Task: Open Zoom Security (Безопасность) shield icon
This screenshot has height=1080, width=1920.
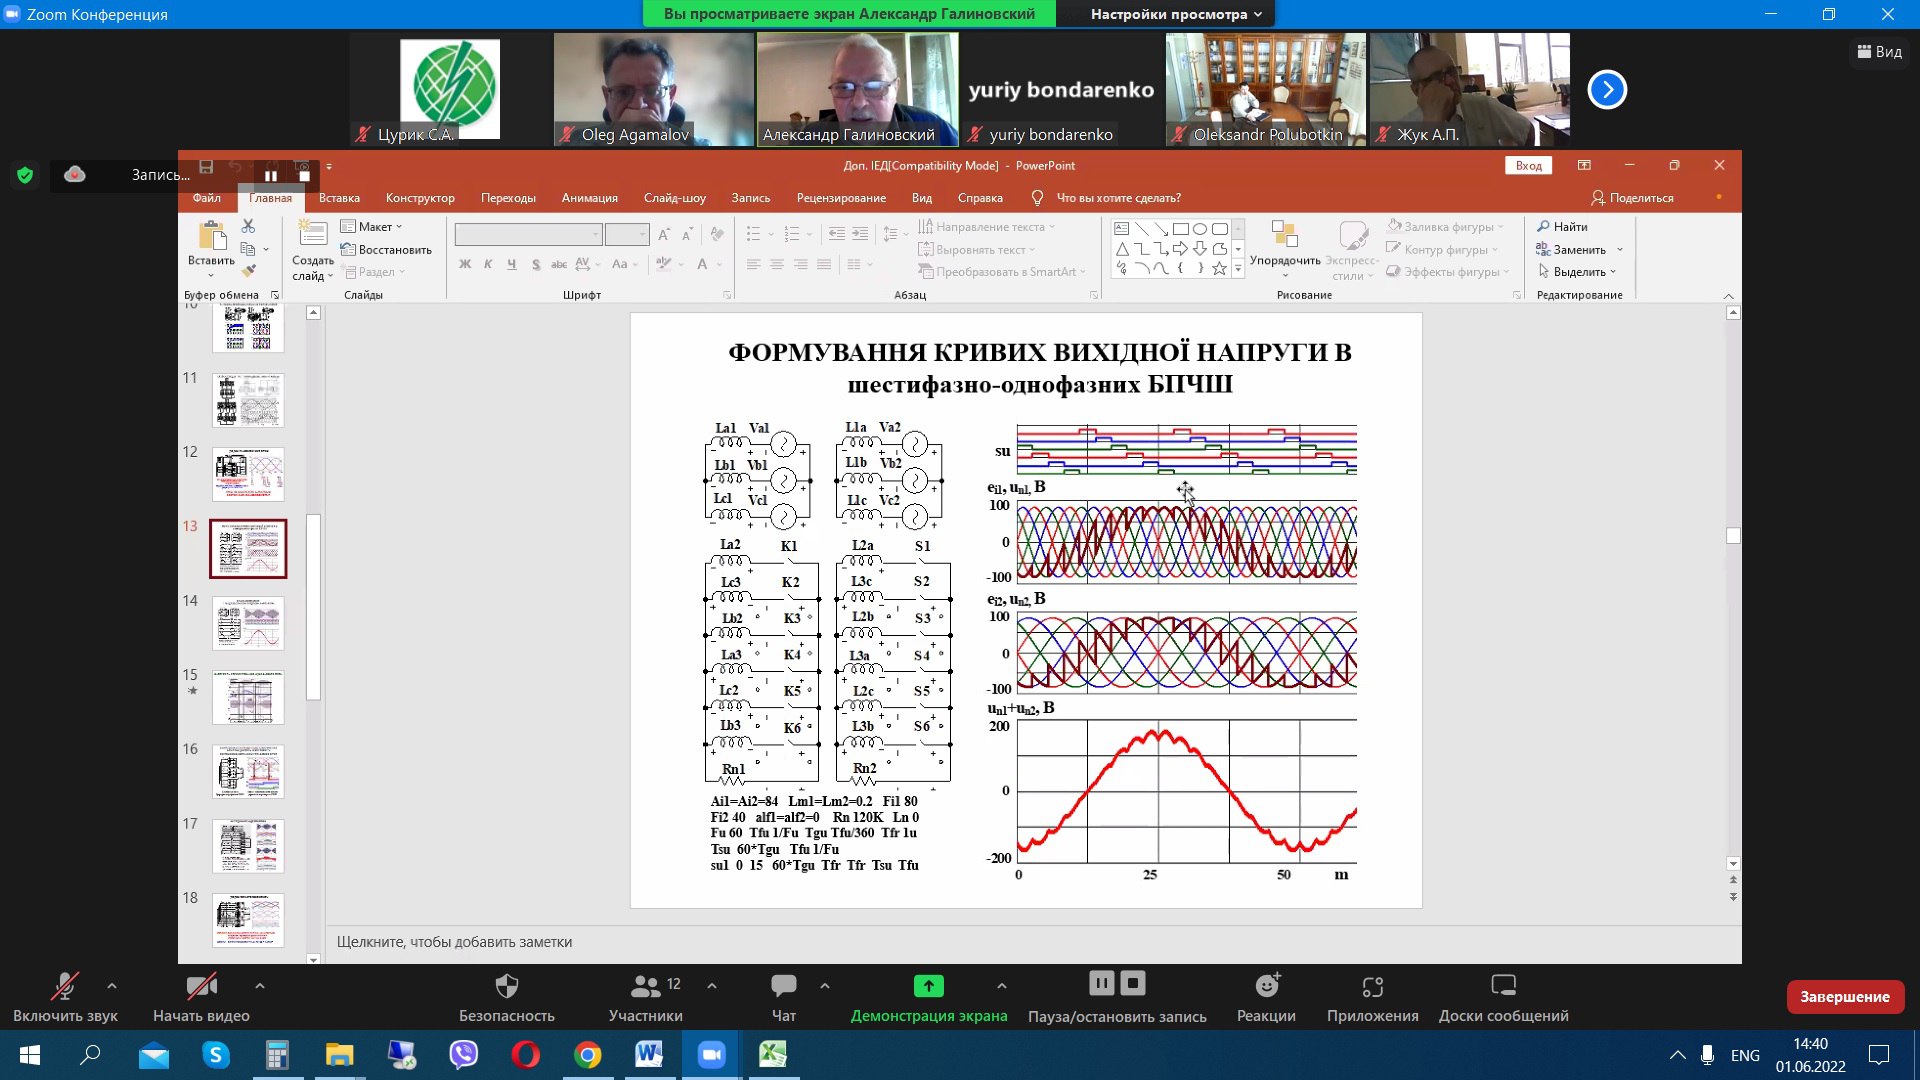Action: pos(506,986)
